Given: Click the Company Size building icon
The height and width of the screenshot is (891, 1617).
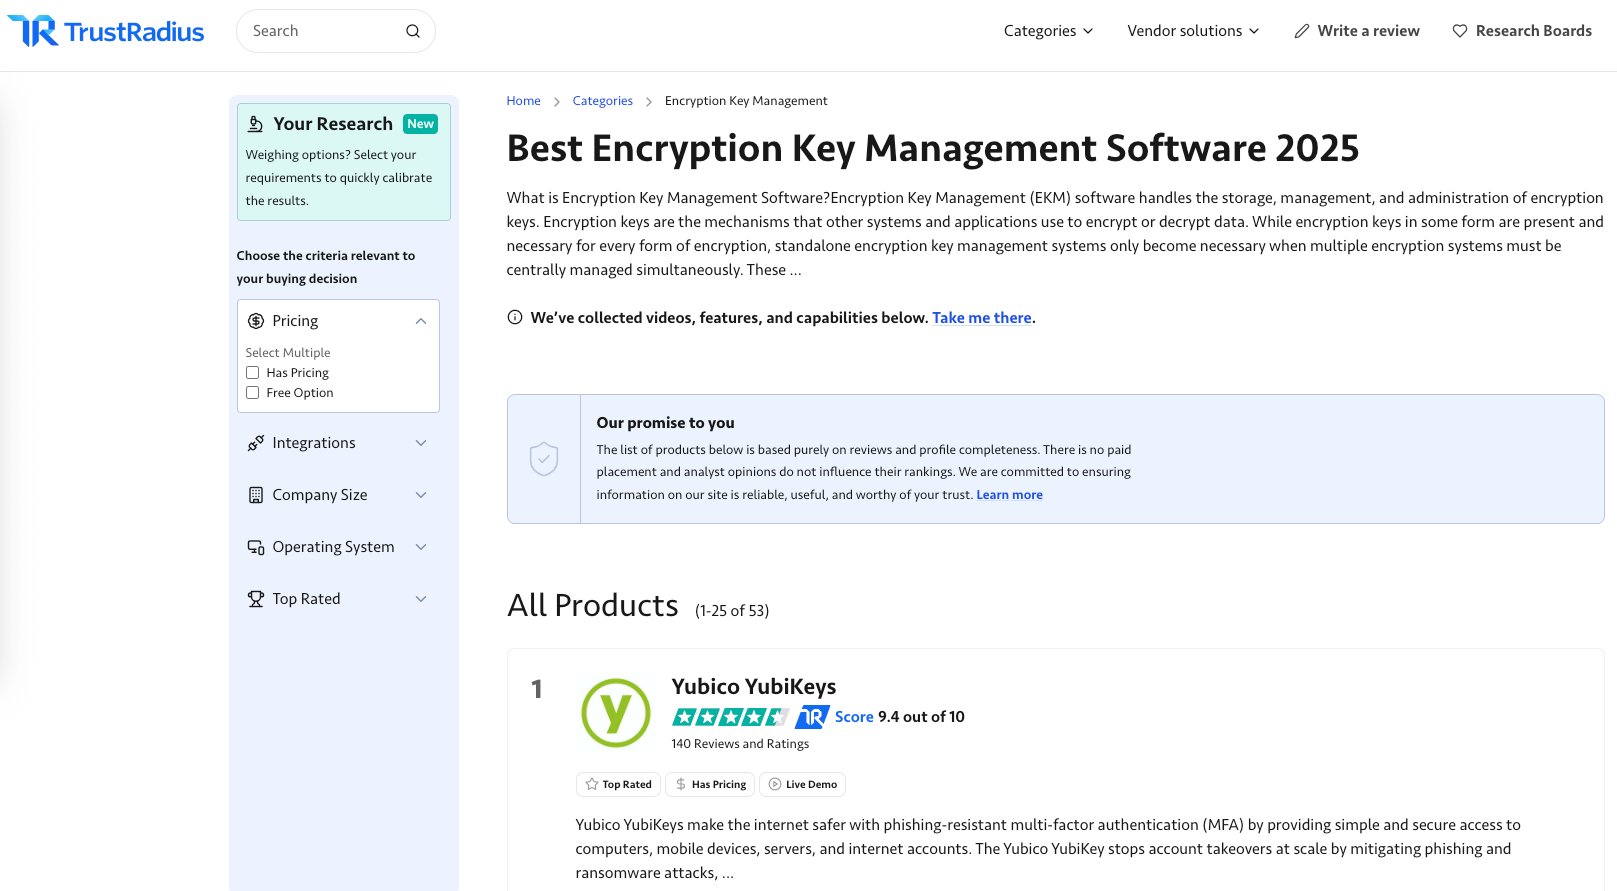Looking at the screenshot, I should tap(256, 495).
